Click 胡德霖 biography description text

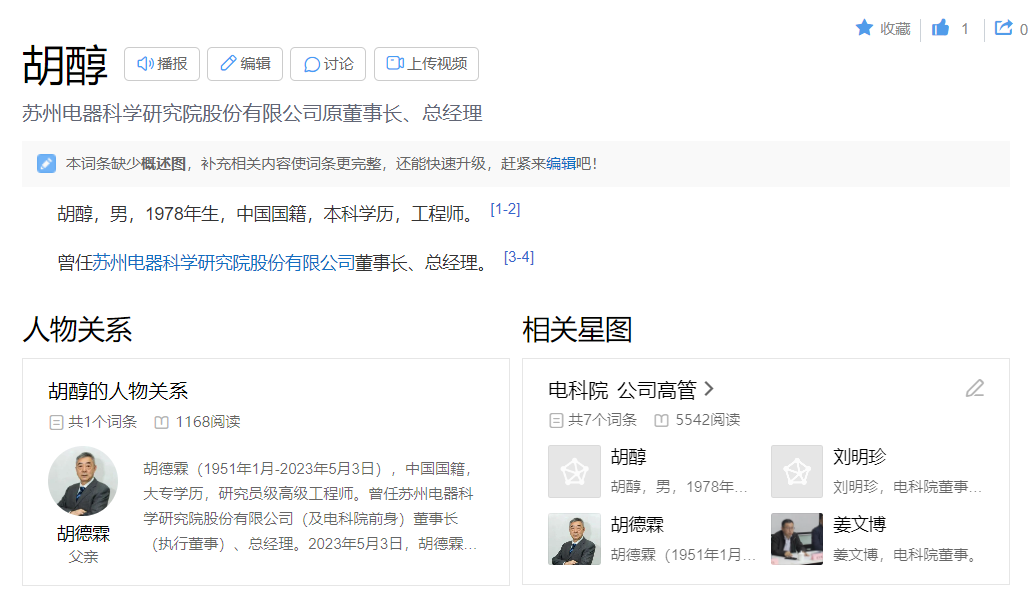pyautogui.click(x=310, y=506)
